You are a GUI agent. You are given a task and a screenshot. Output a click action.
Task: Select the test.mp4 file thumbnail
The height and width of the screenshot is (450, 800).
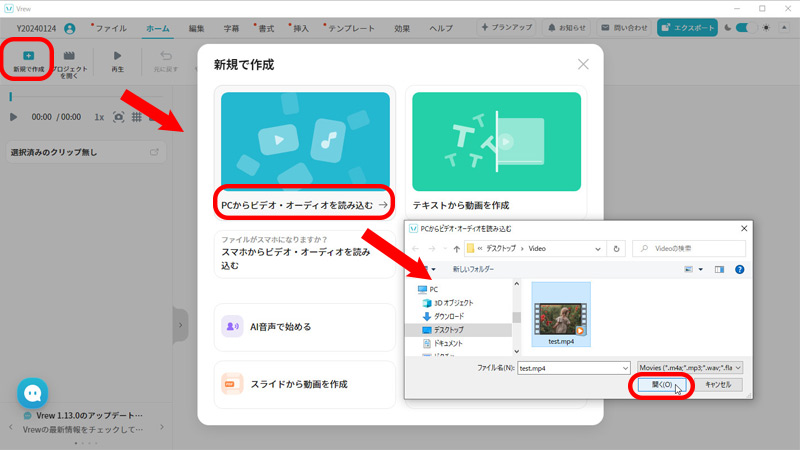tap(561, 315)
